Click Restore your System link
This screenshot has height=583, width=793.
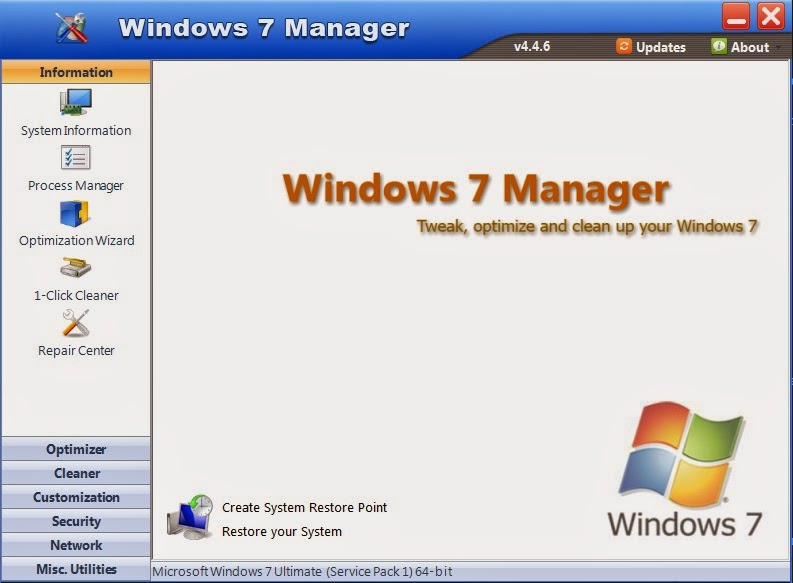[x=282, y=531]
